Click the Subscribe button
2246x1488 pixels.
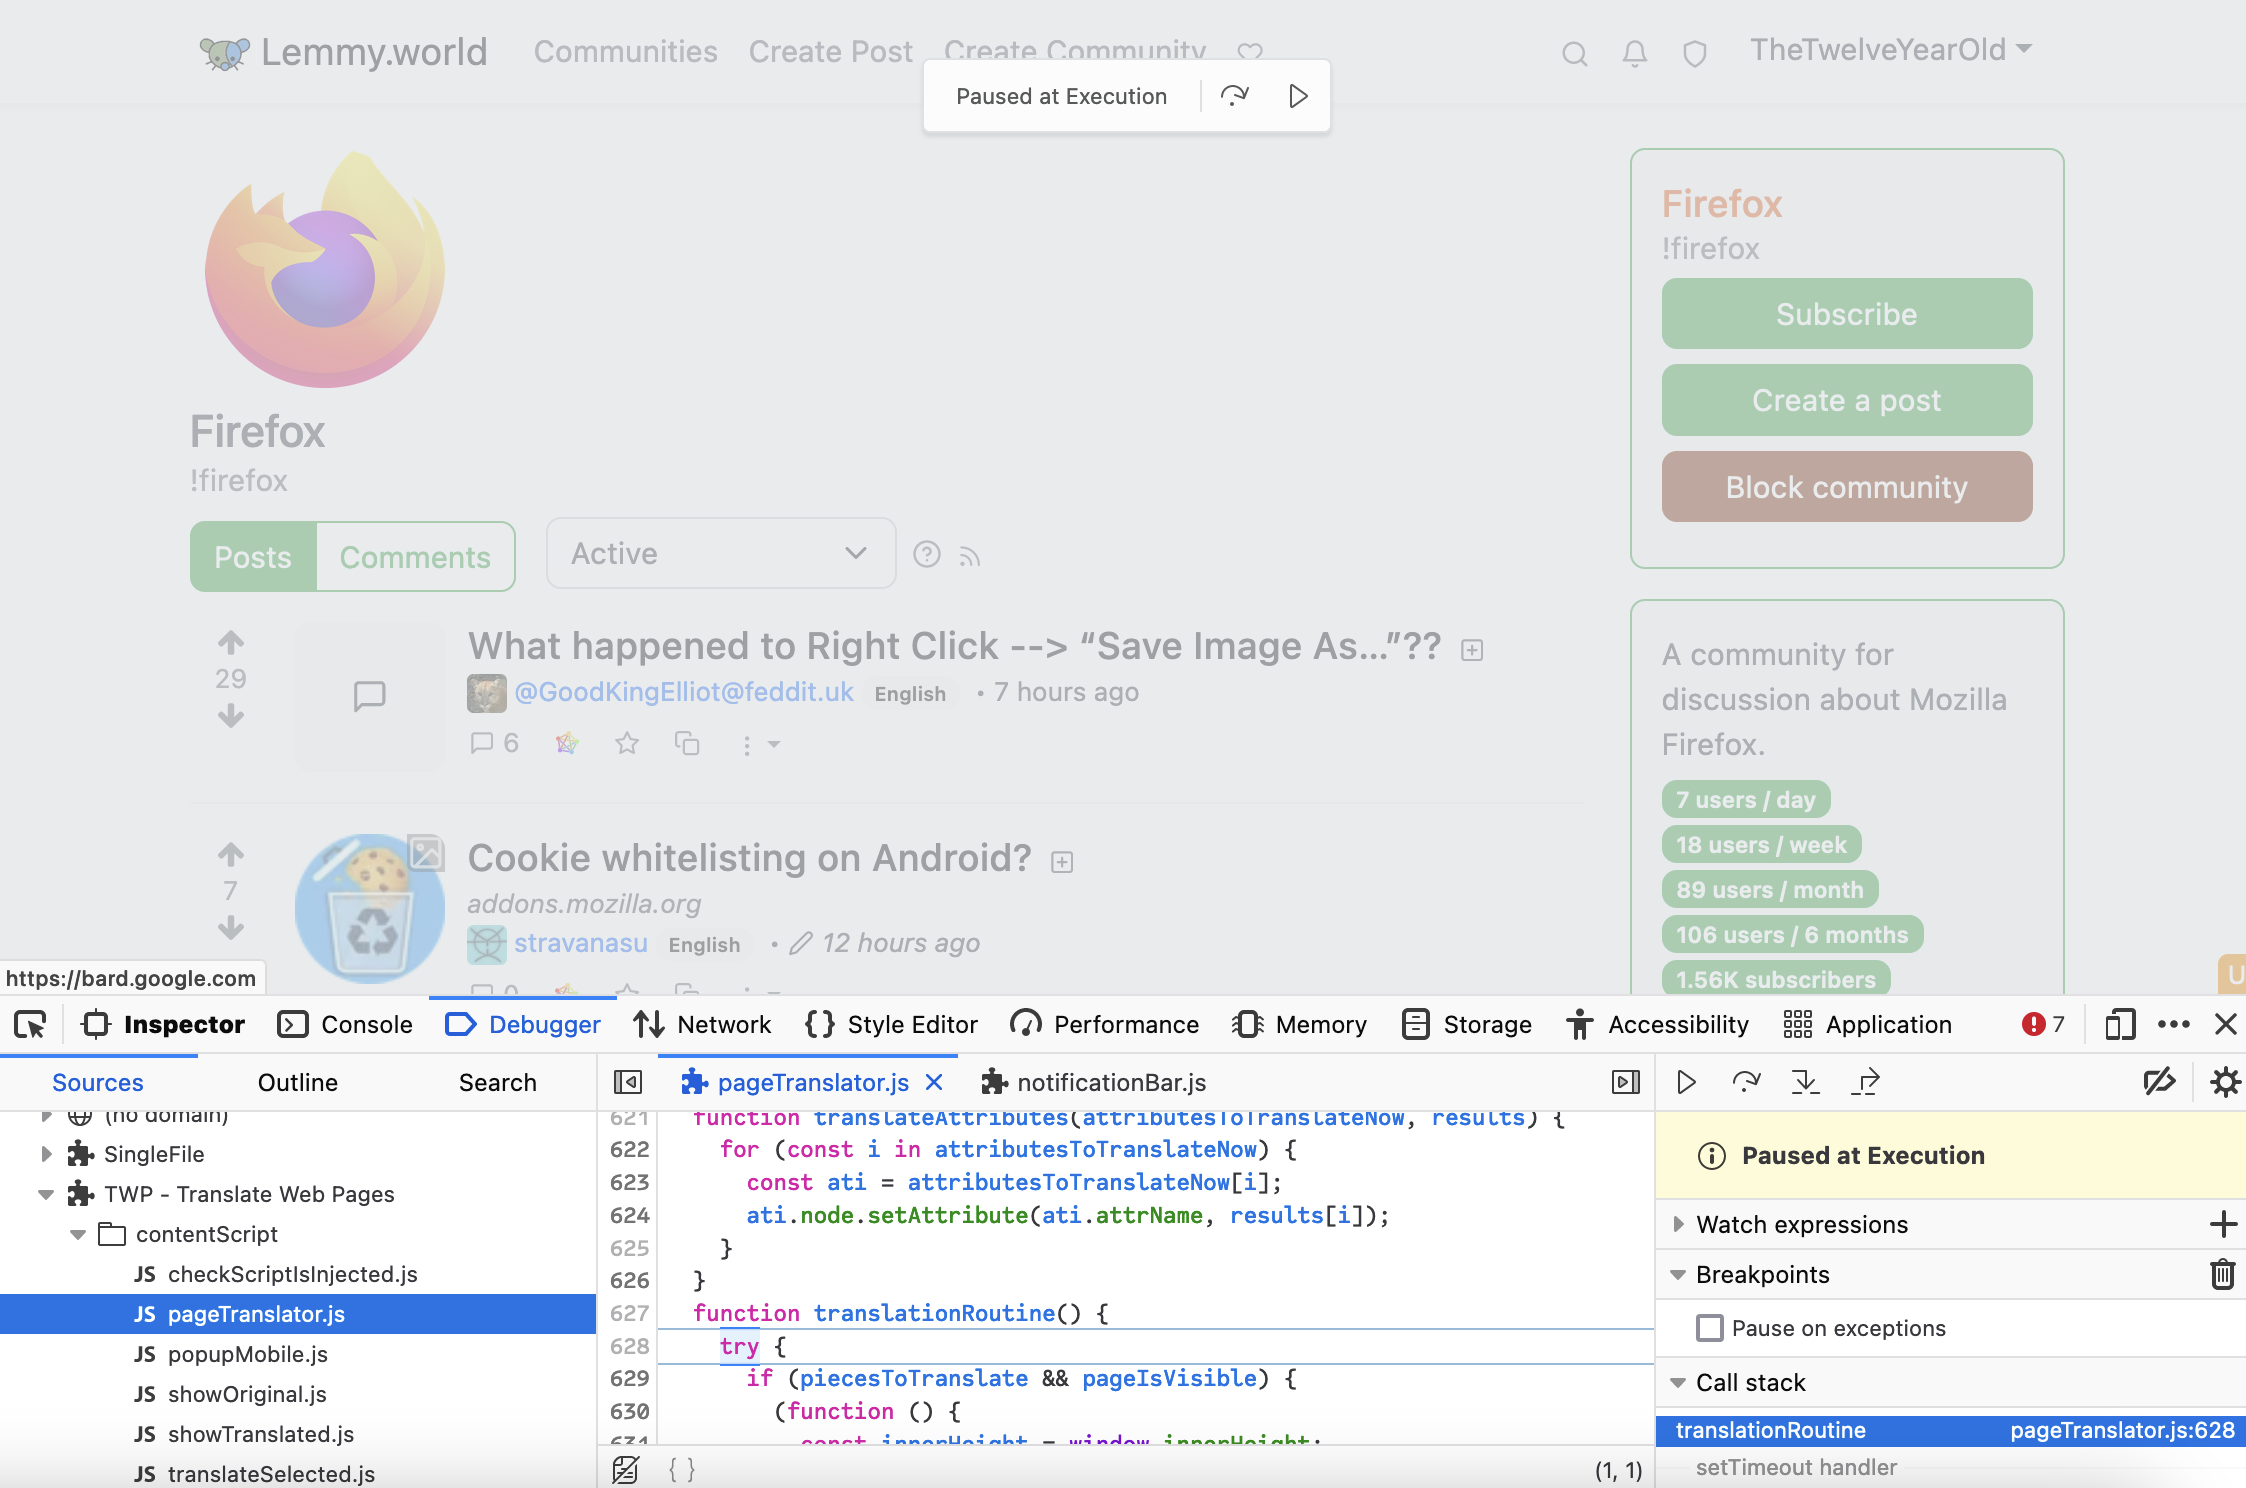pos(1847,314)
